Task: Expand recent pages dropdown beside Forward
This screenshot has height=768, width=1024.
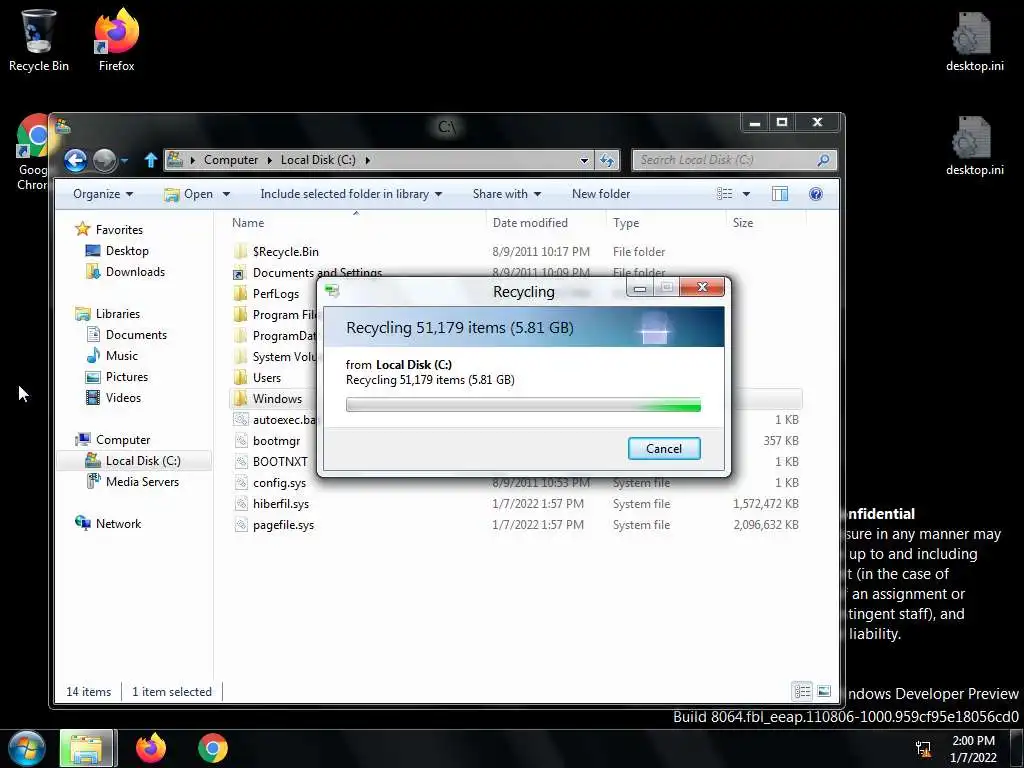Action: pyautogui.click(x=124, y=160)
